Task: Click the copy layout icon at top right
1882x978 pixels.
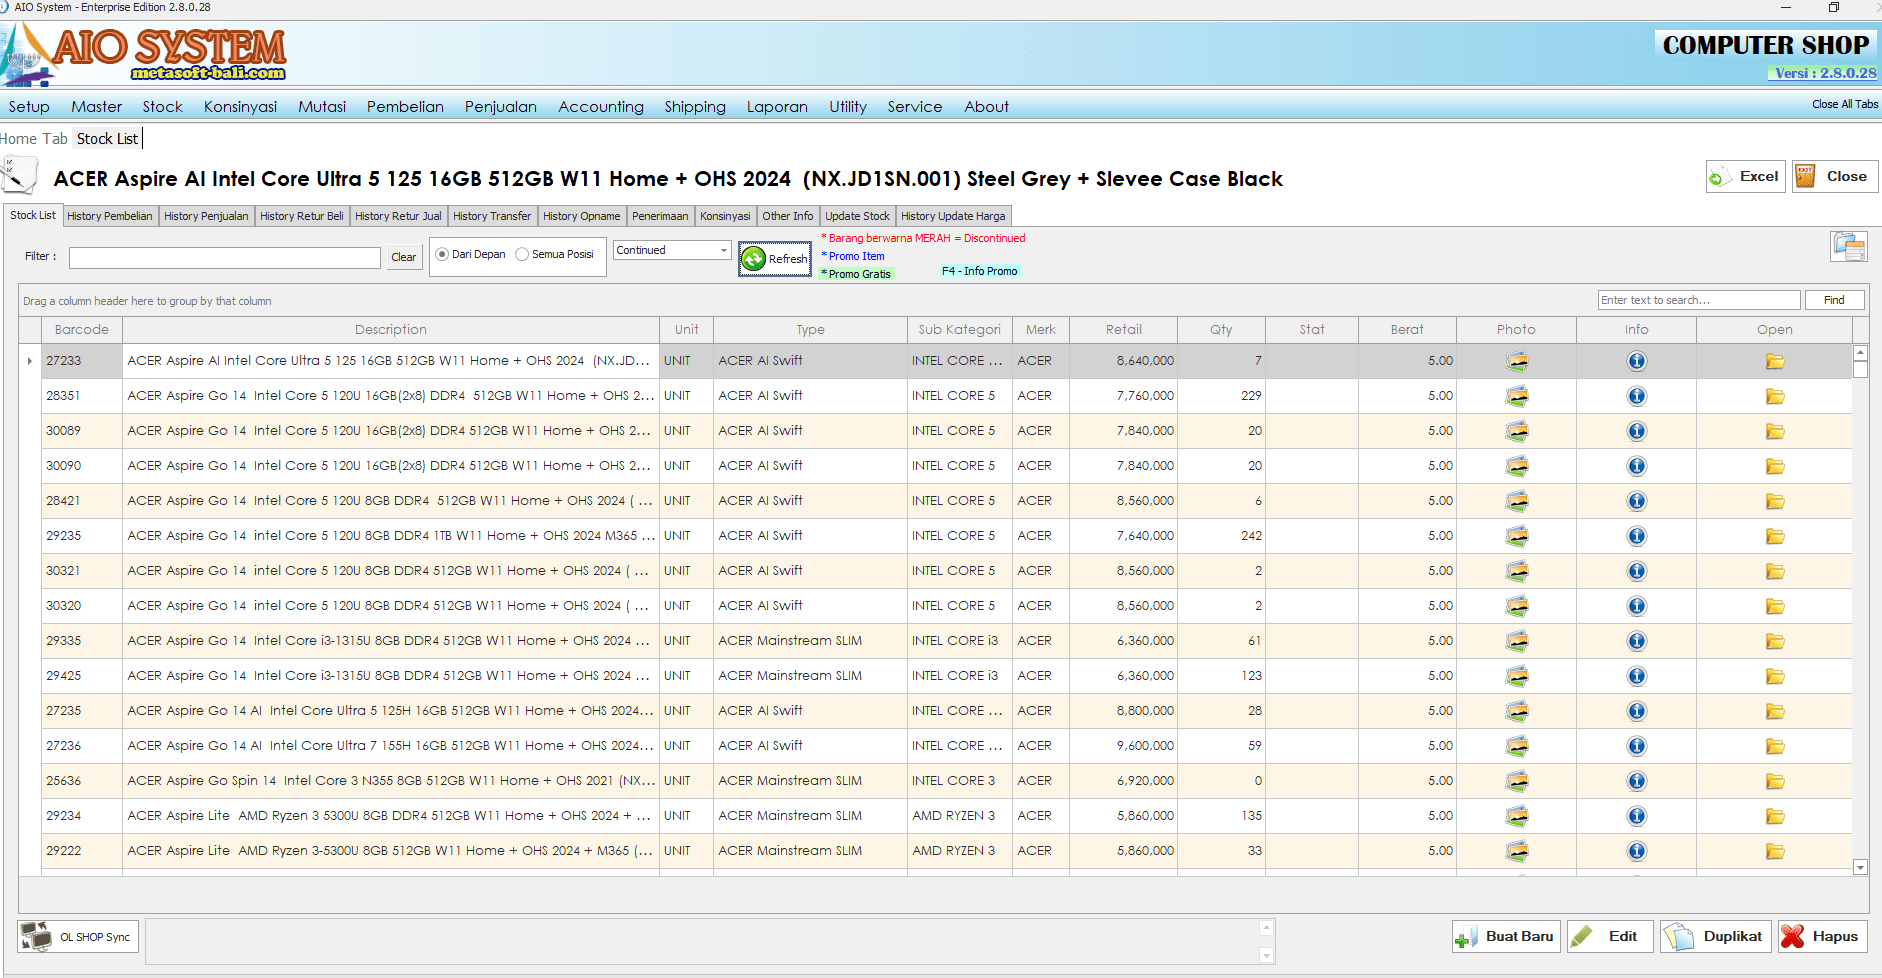Action: click(x=1849, y=247)
